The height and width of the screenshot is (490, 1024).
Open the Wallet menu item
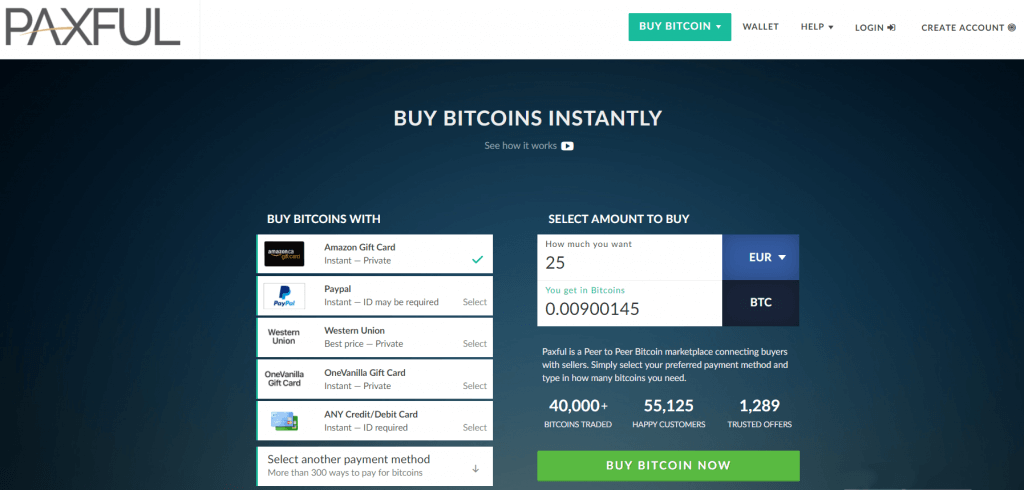pyautogui.click(x=761, y=27)
